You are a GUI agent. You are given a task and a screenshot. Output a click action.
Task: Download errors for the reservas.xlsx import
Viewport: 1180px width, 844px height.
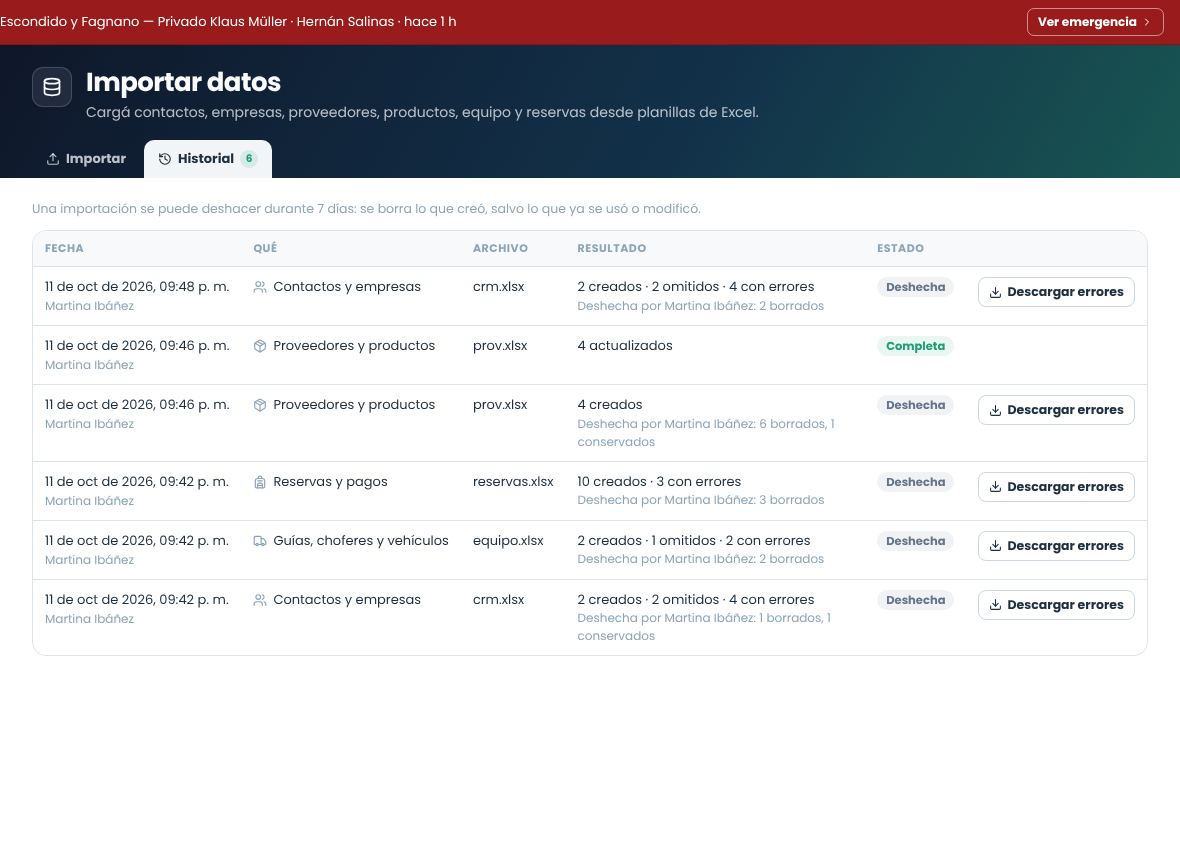tap(1056, 487)
